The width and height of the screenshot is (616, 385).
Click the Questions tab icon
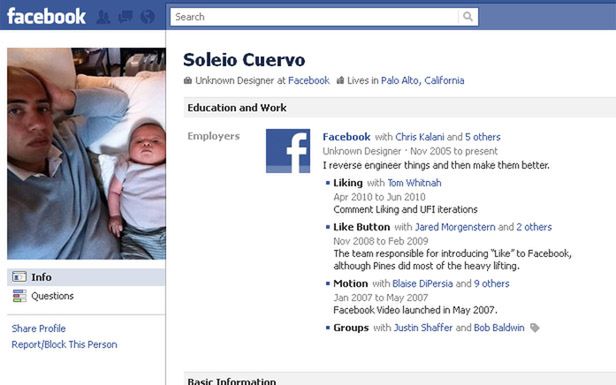pyautogui.click(x=19, y=296)
